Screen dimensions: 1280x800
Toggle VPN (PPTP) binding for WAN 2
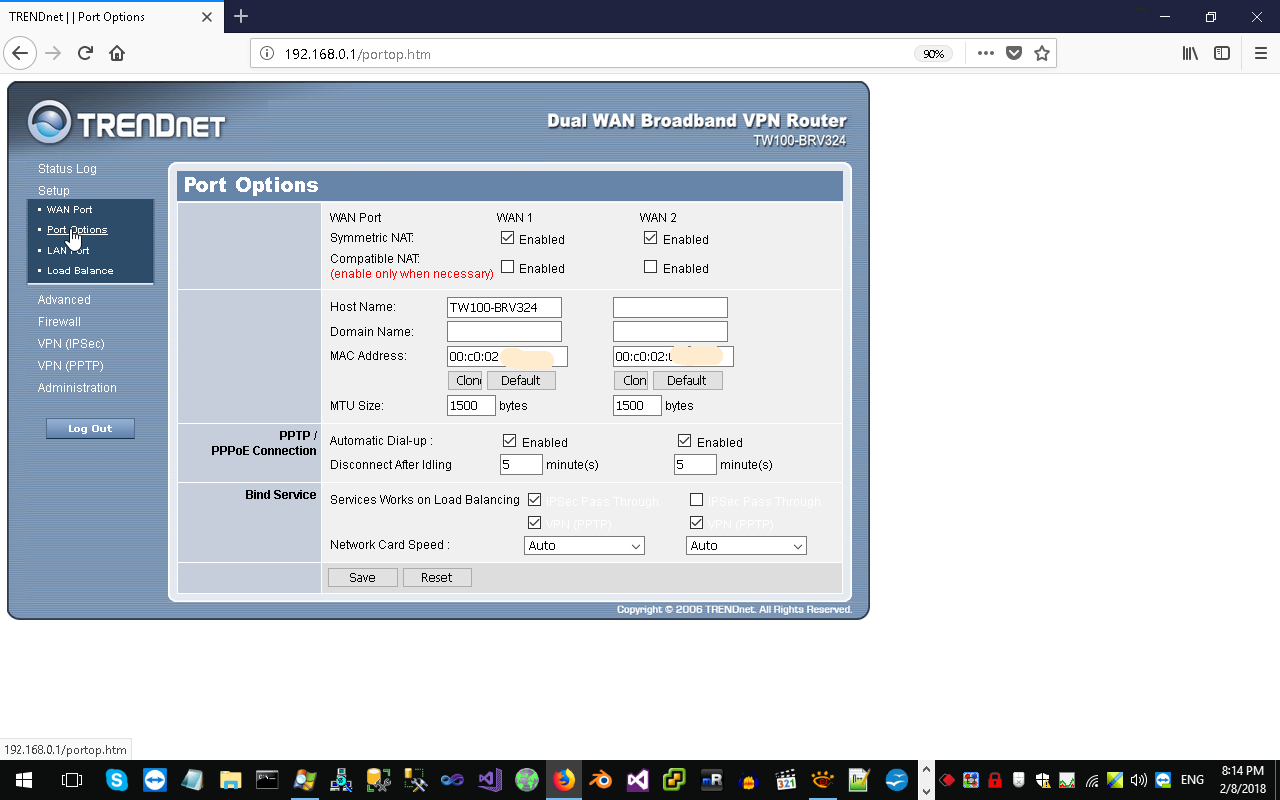(x=697, y=523)
